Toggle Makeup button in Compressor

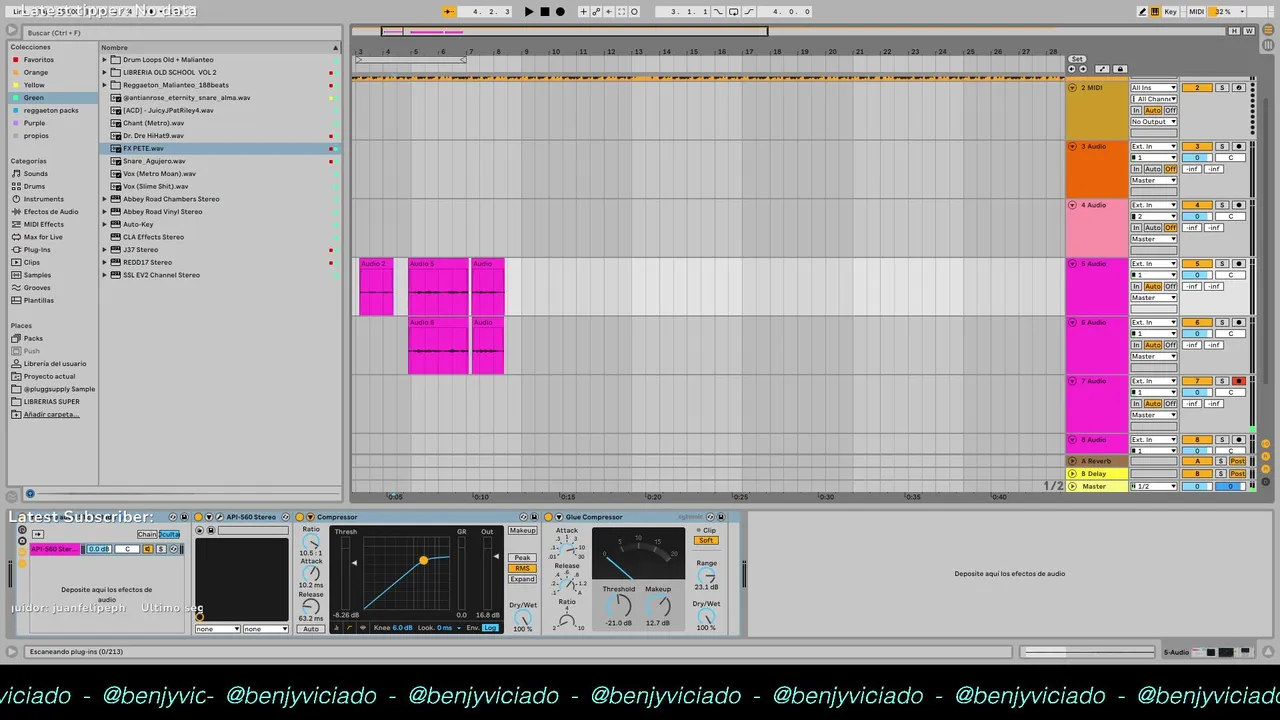(x=522, y=531)
